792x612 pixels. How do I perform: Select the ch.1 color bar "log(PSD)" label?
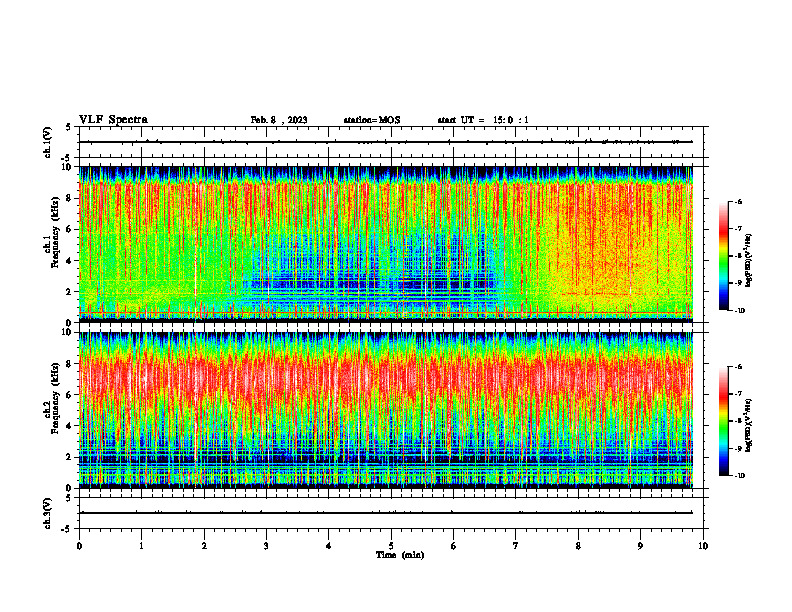pos(748,260)
